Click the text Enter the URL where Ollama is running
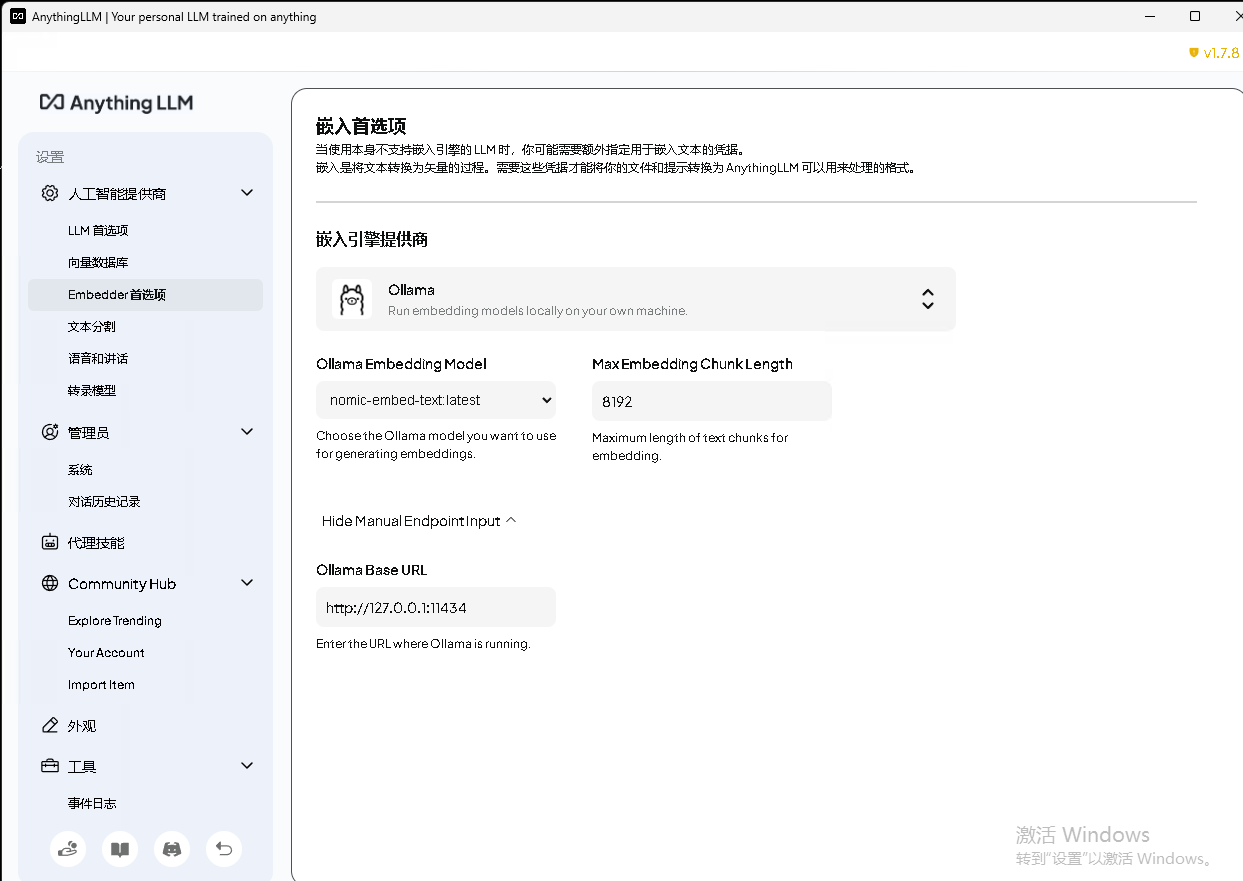 [423, 644]
